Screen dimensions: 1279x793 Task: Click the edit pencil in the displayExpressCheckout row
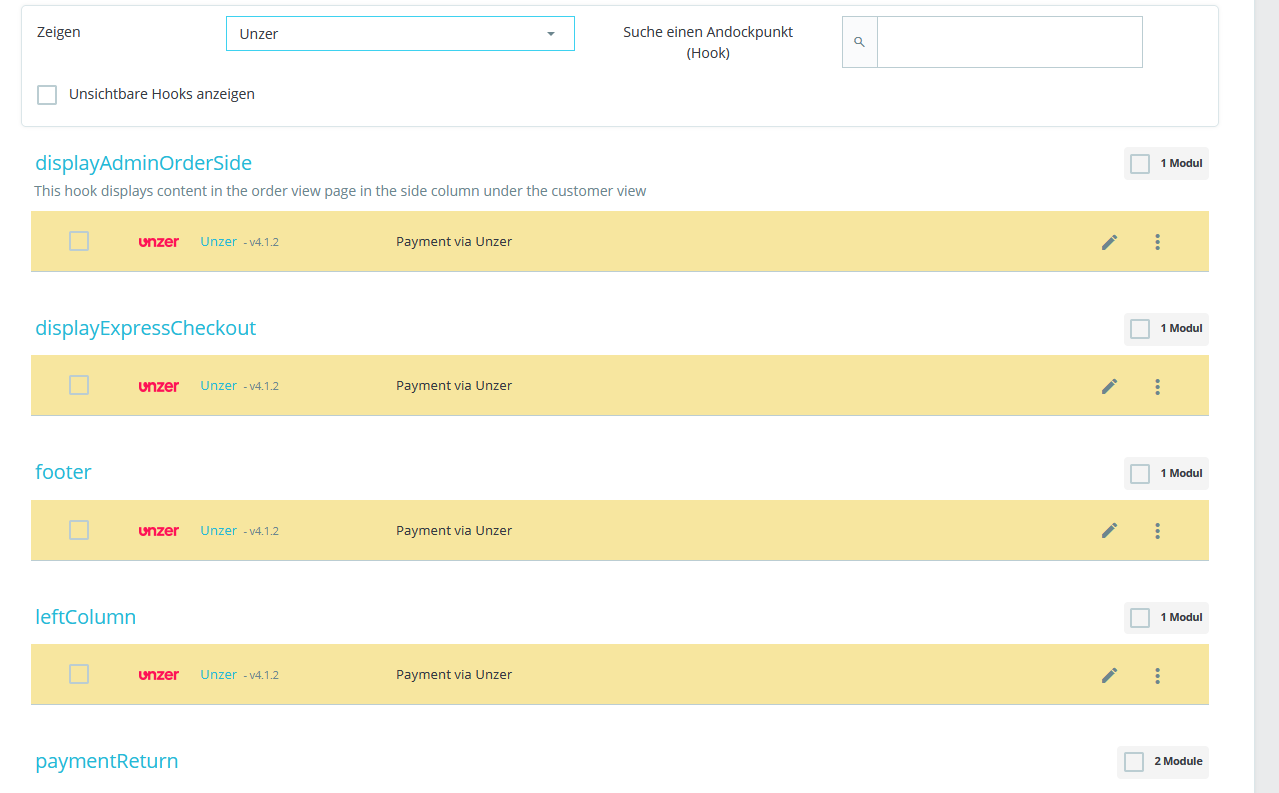[1109, 386]
